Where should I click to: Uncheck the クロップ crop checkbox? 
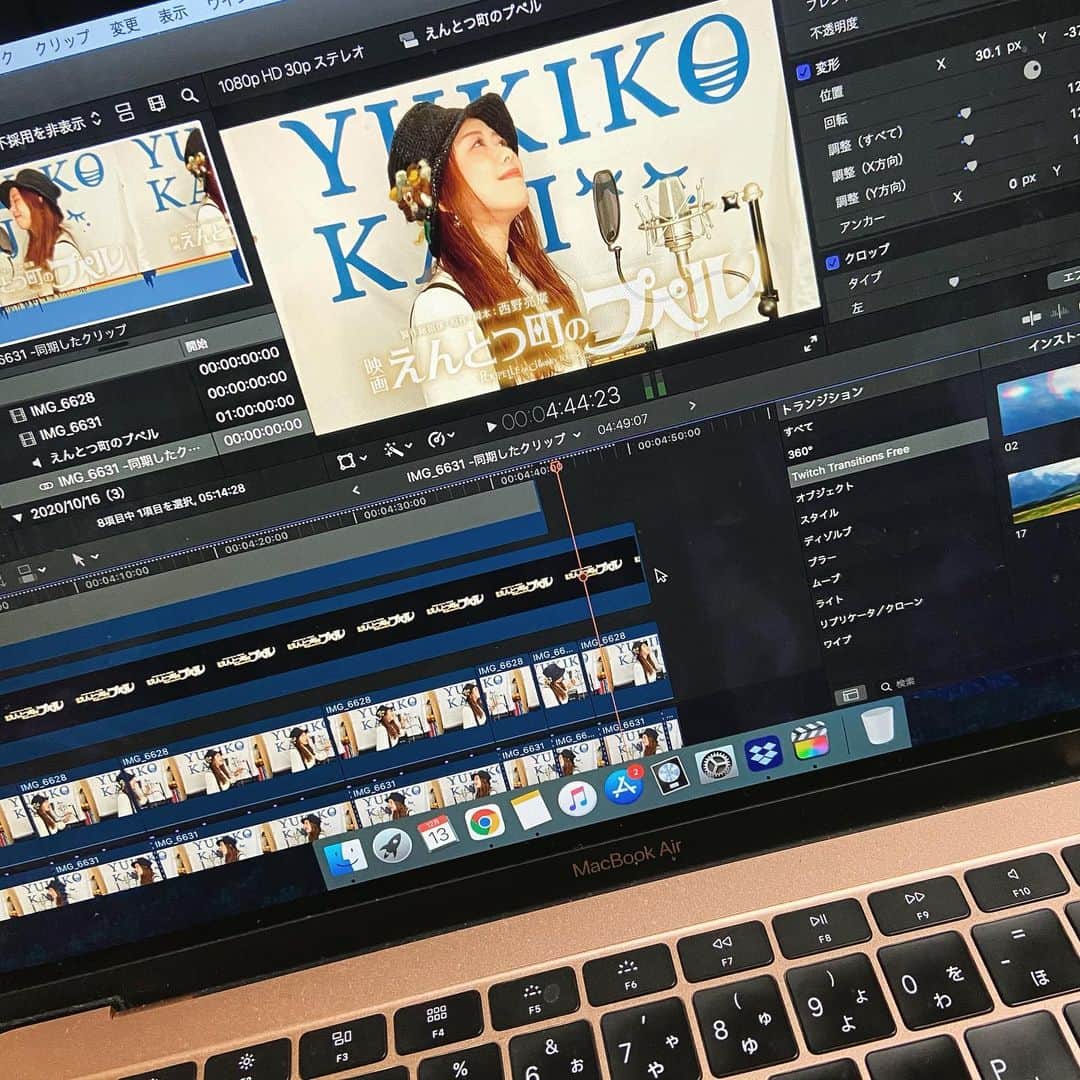[832, 262]
